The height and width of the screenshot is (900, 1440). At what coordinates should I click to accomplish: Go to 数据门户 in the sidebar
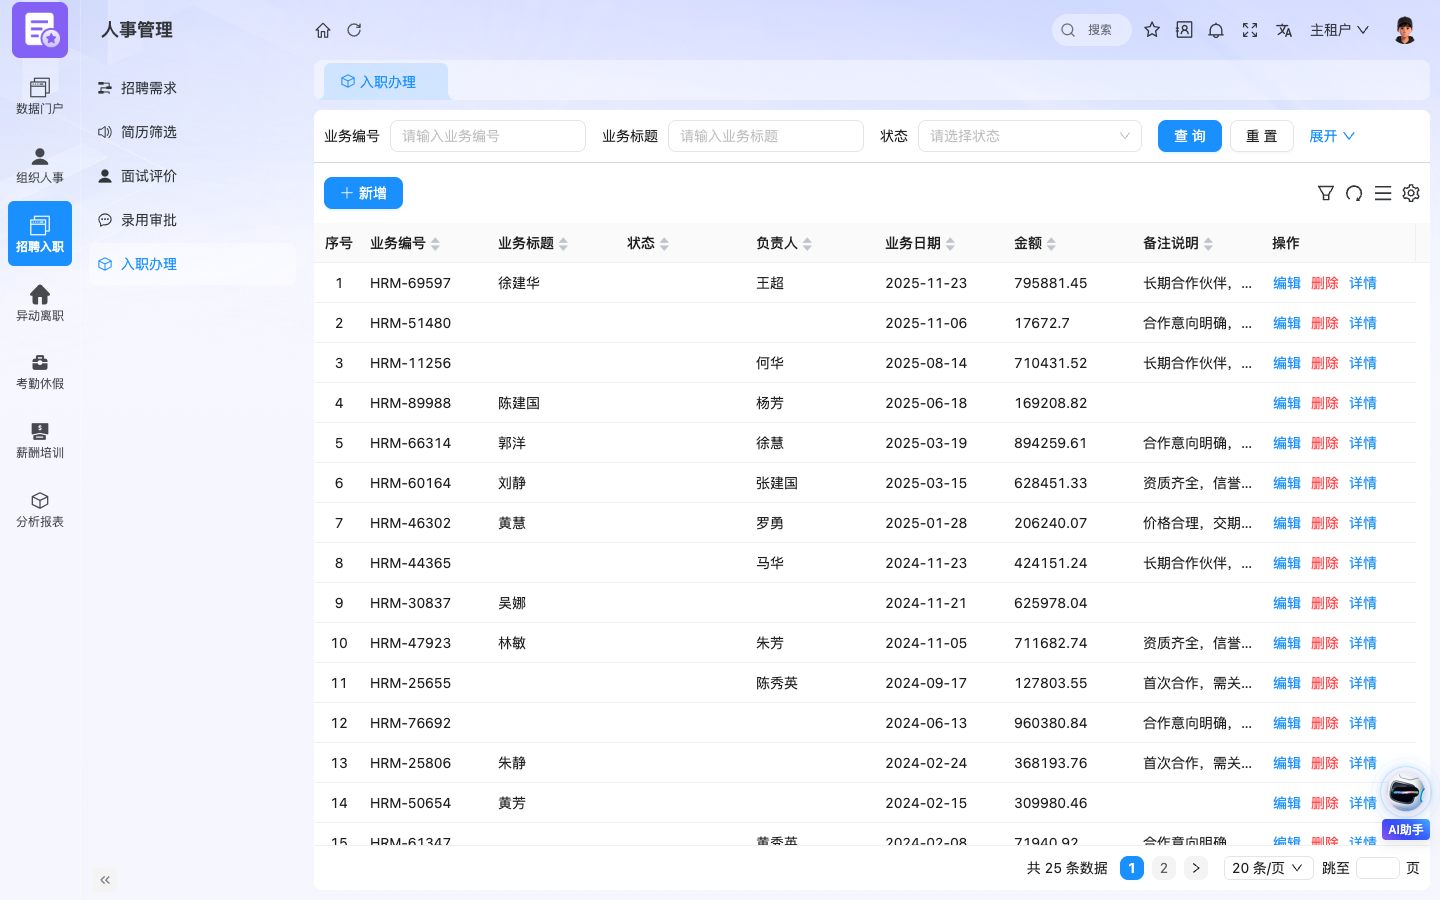point(40,96)
